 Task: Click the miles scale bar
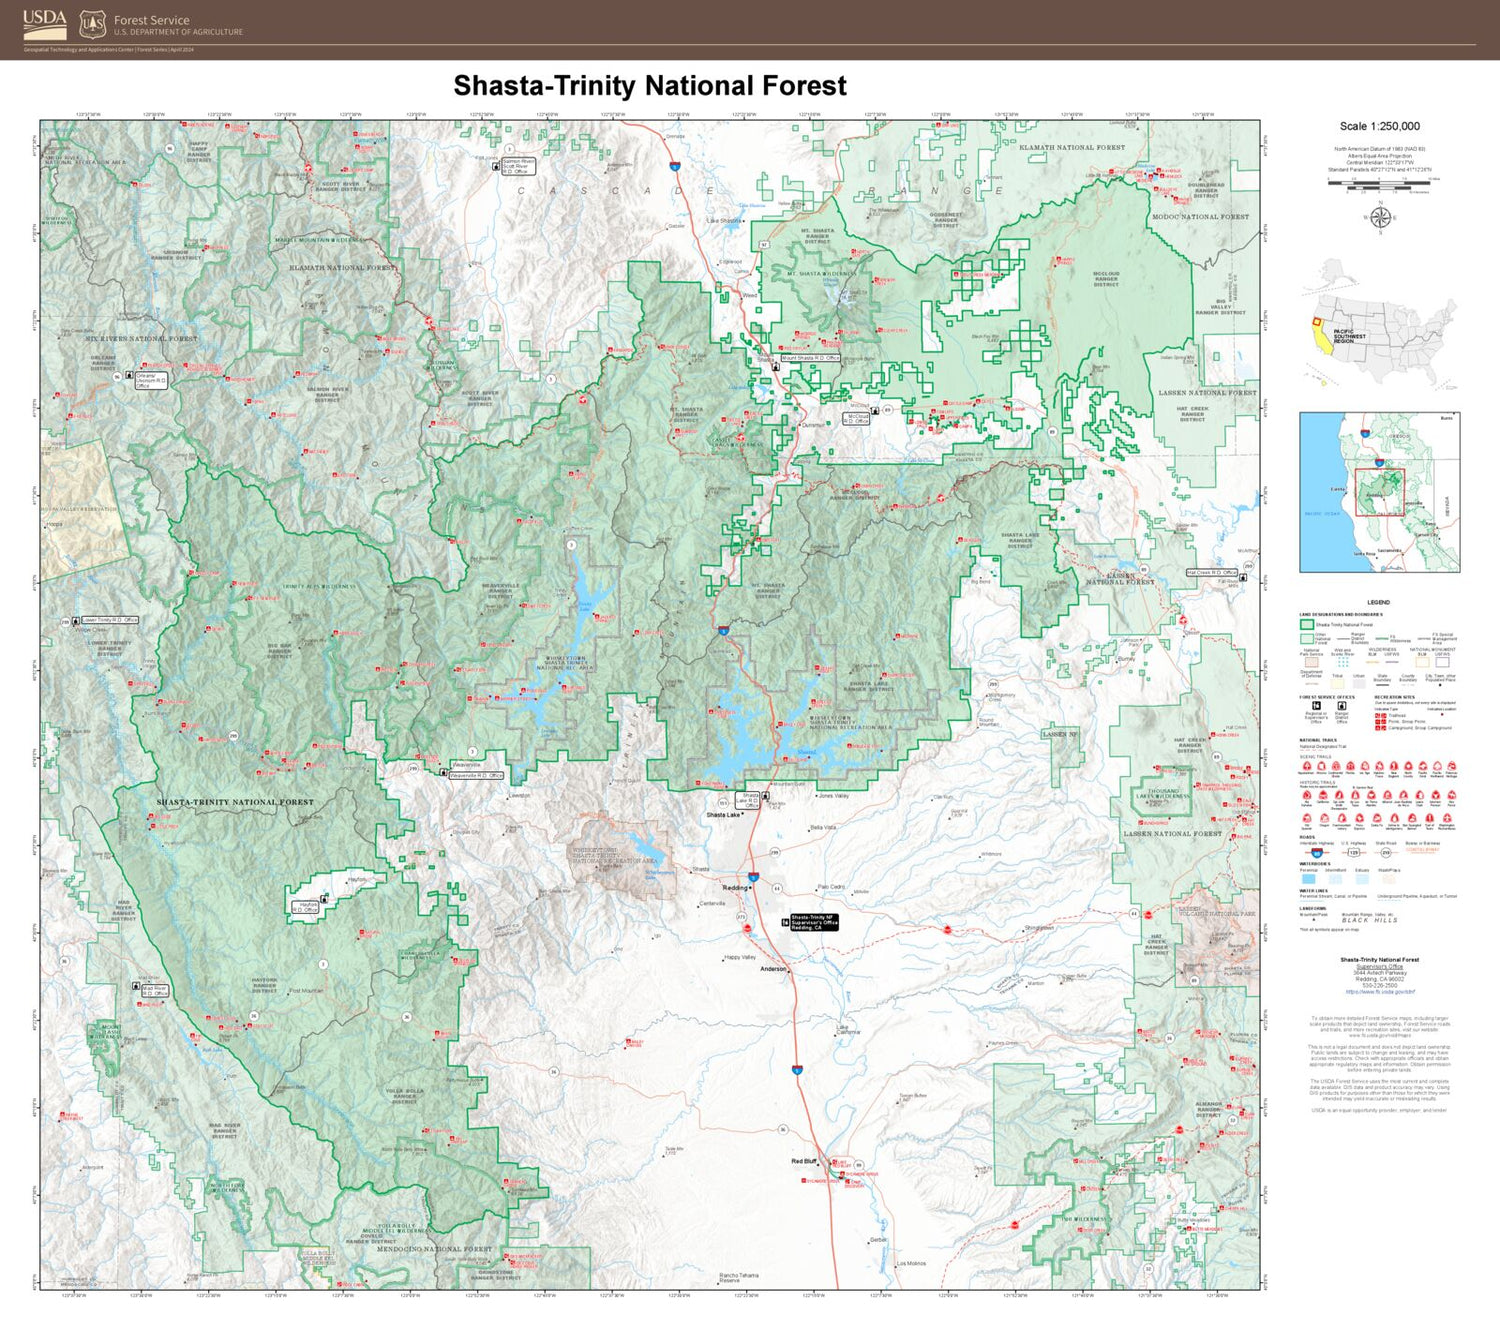tap(1380, 182)
